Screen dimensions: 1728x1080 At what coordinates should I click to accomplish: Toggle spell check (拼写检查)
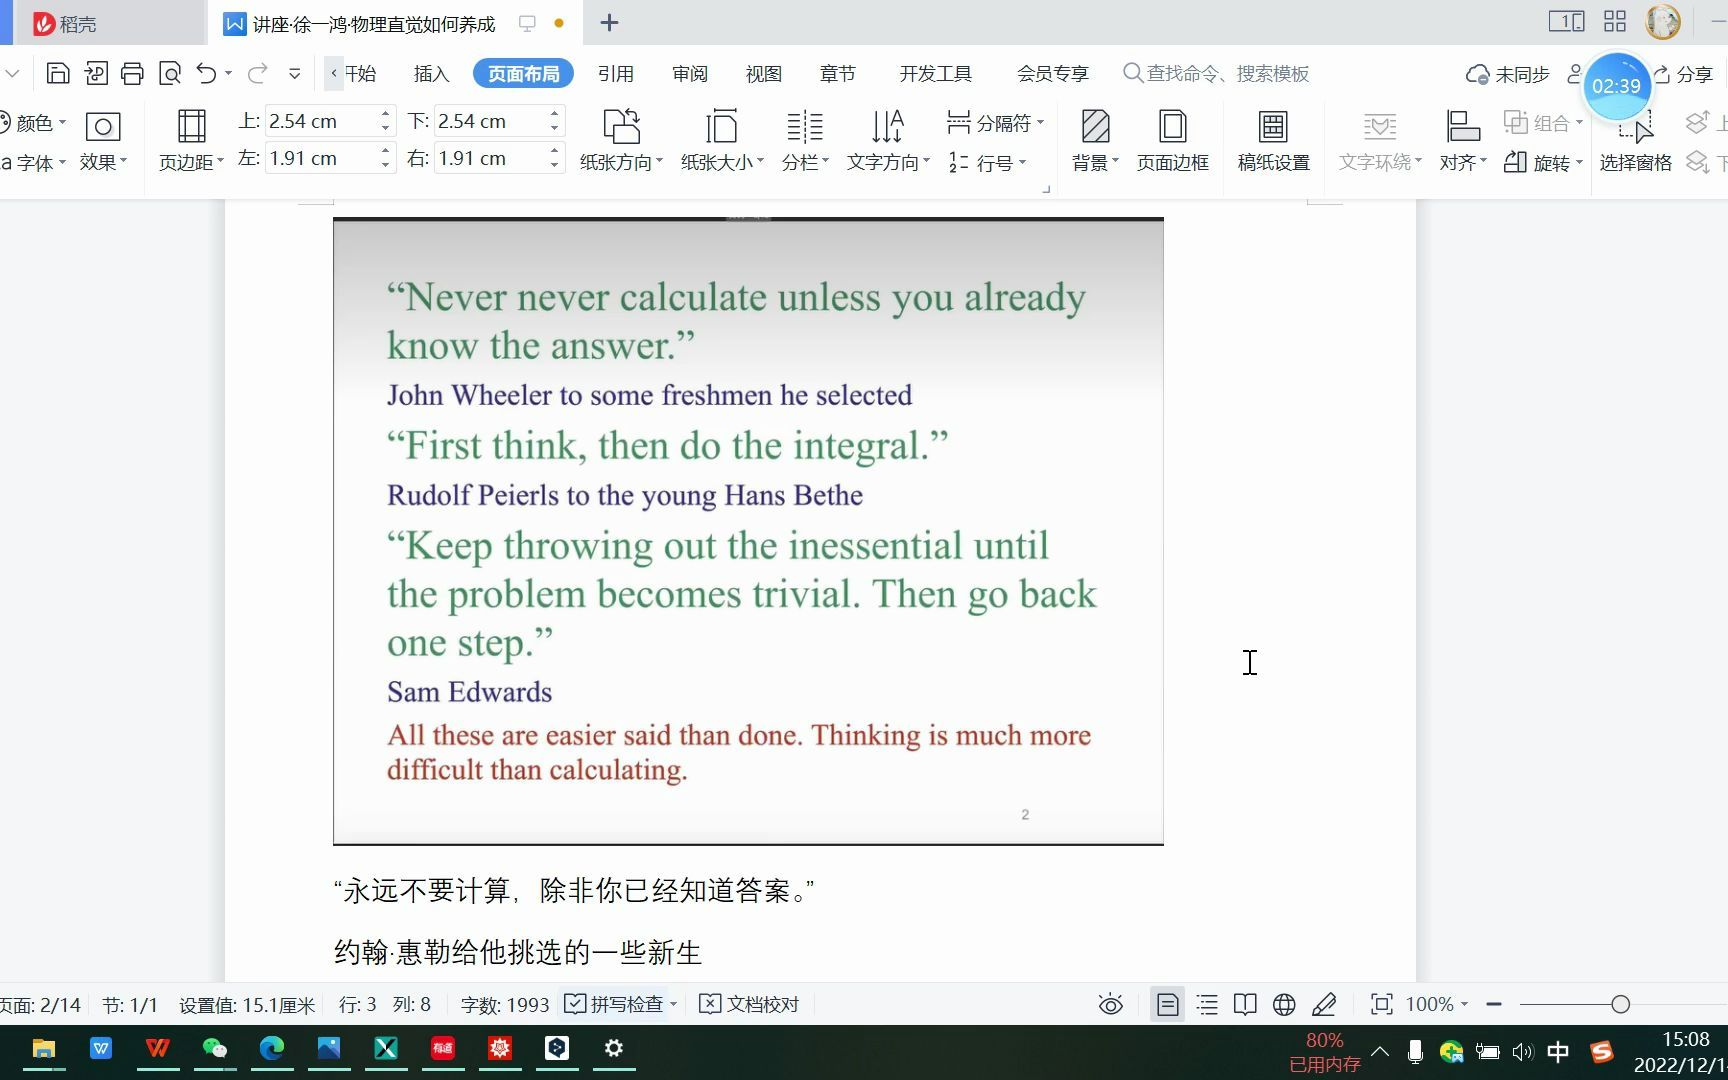614,1004
